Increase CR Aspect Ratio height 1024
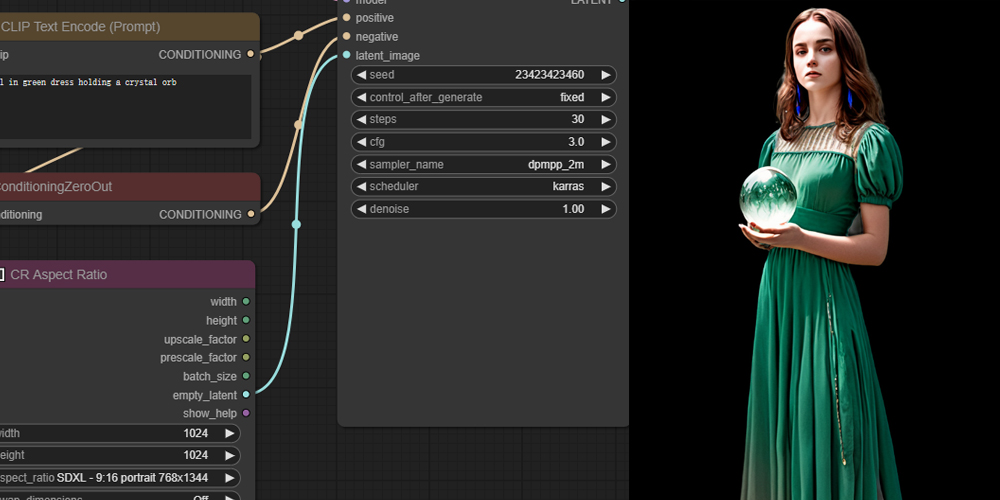 230,455
